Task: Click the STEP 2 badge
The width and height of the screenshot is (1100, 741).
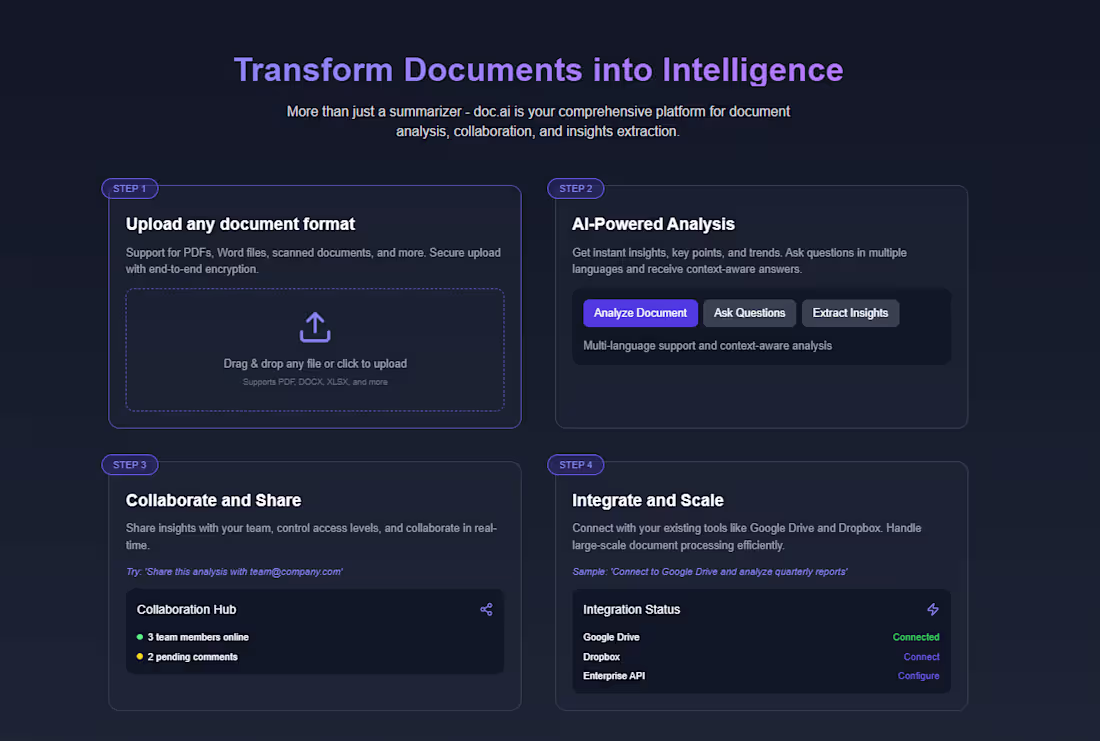Action: [x=576, y=188]
